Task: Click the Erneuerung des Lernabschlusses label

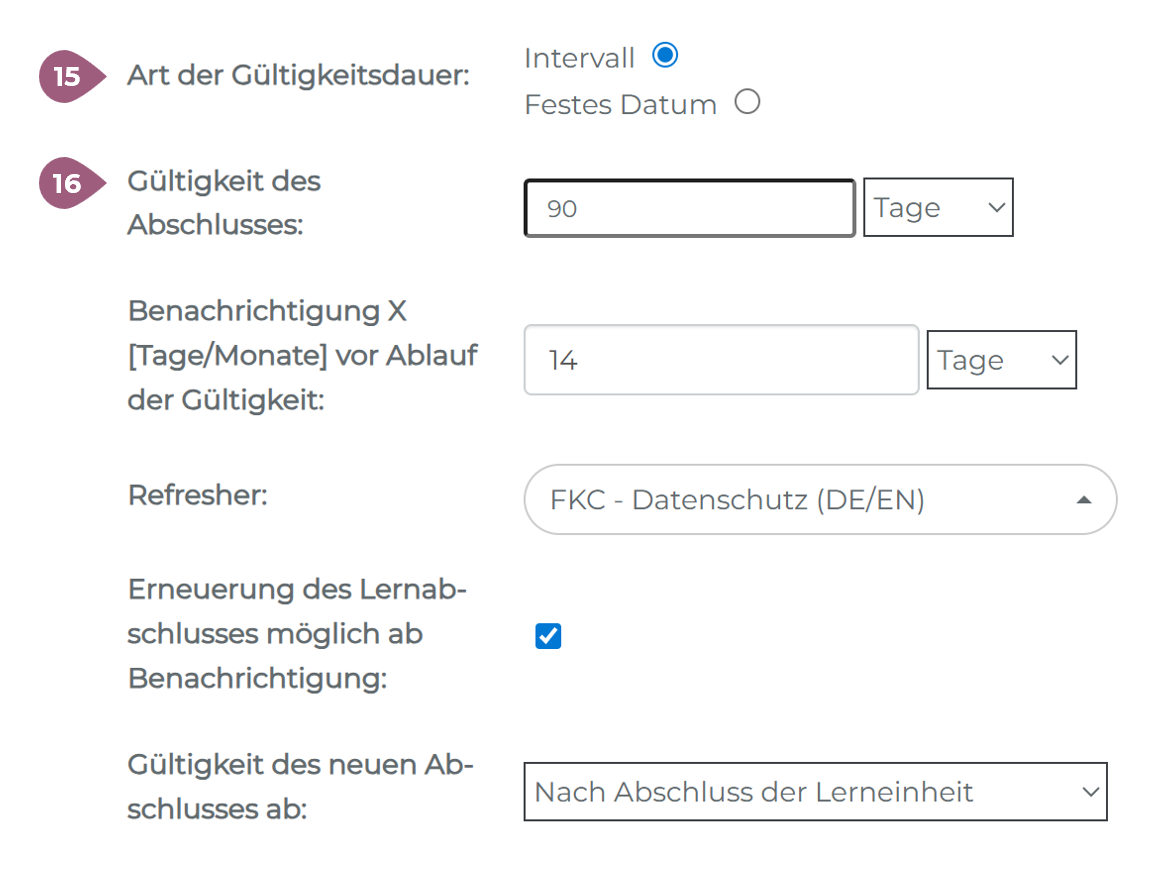Action: coord(298,634)
